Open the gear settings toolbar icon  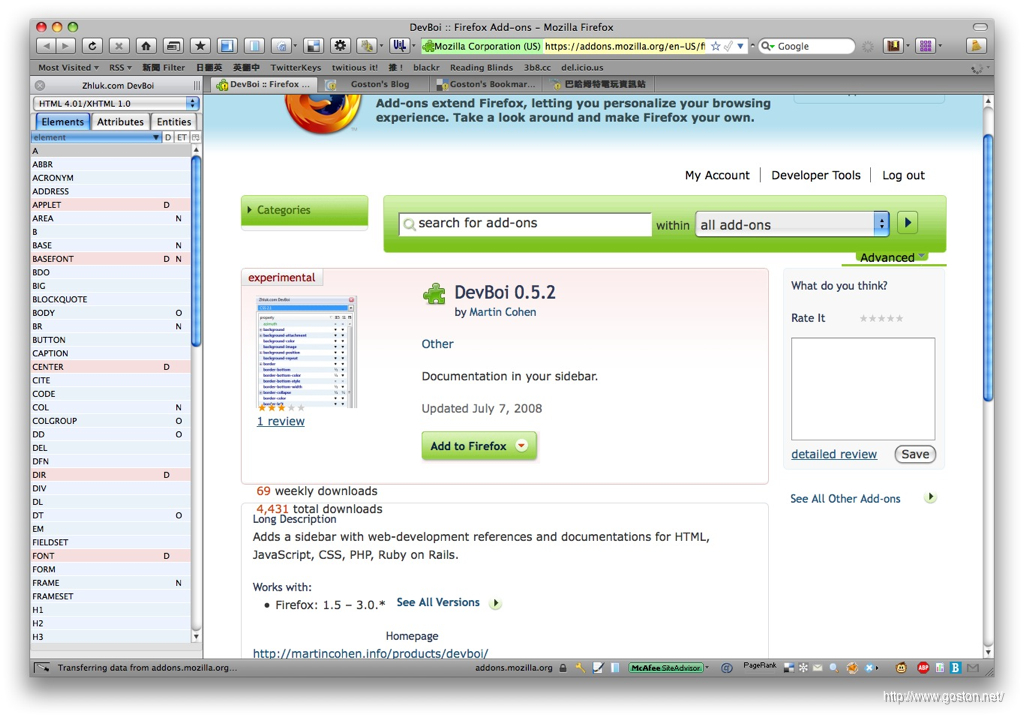click(x=340, y=46)
